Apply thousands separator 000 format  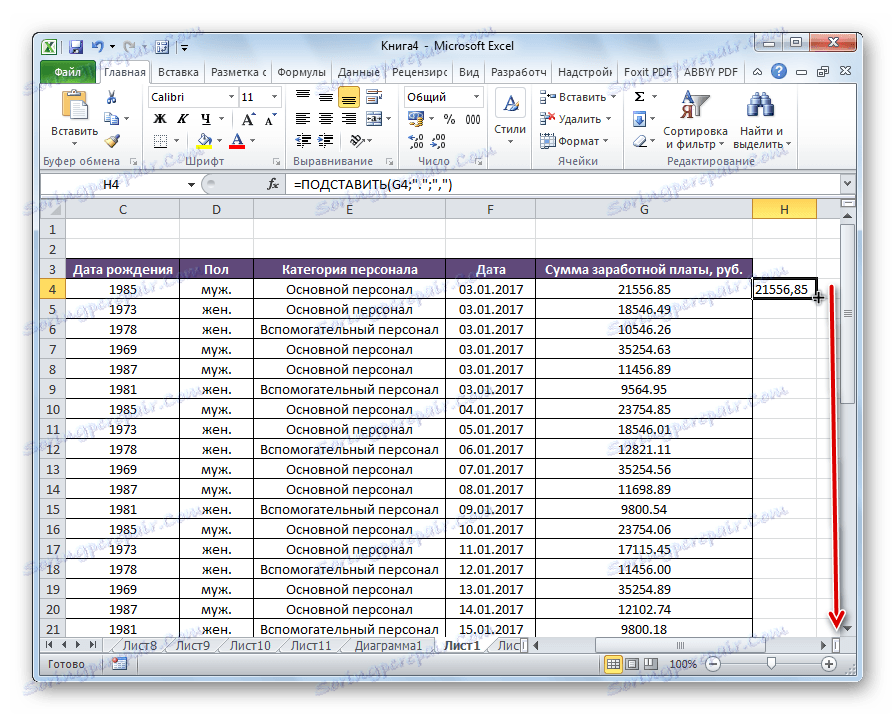point(473,119)
